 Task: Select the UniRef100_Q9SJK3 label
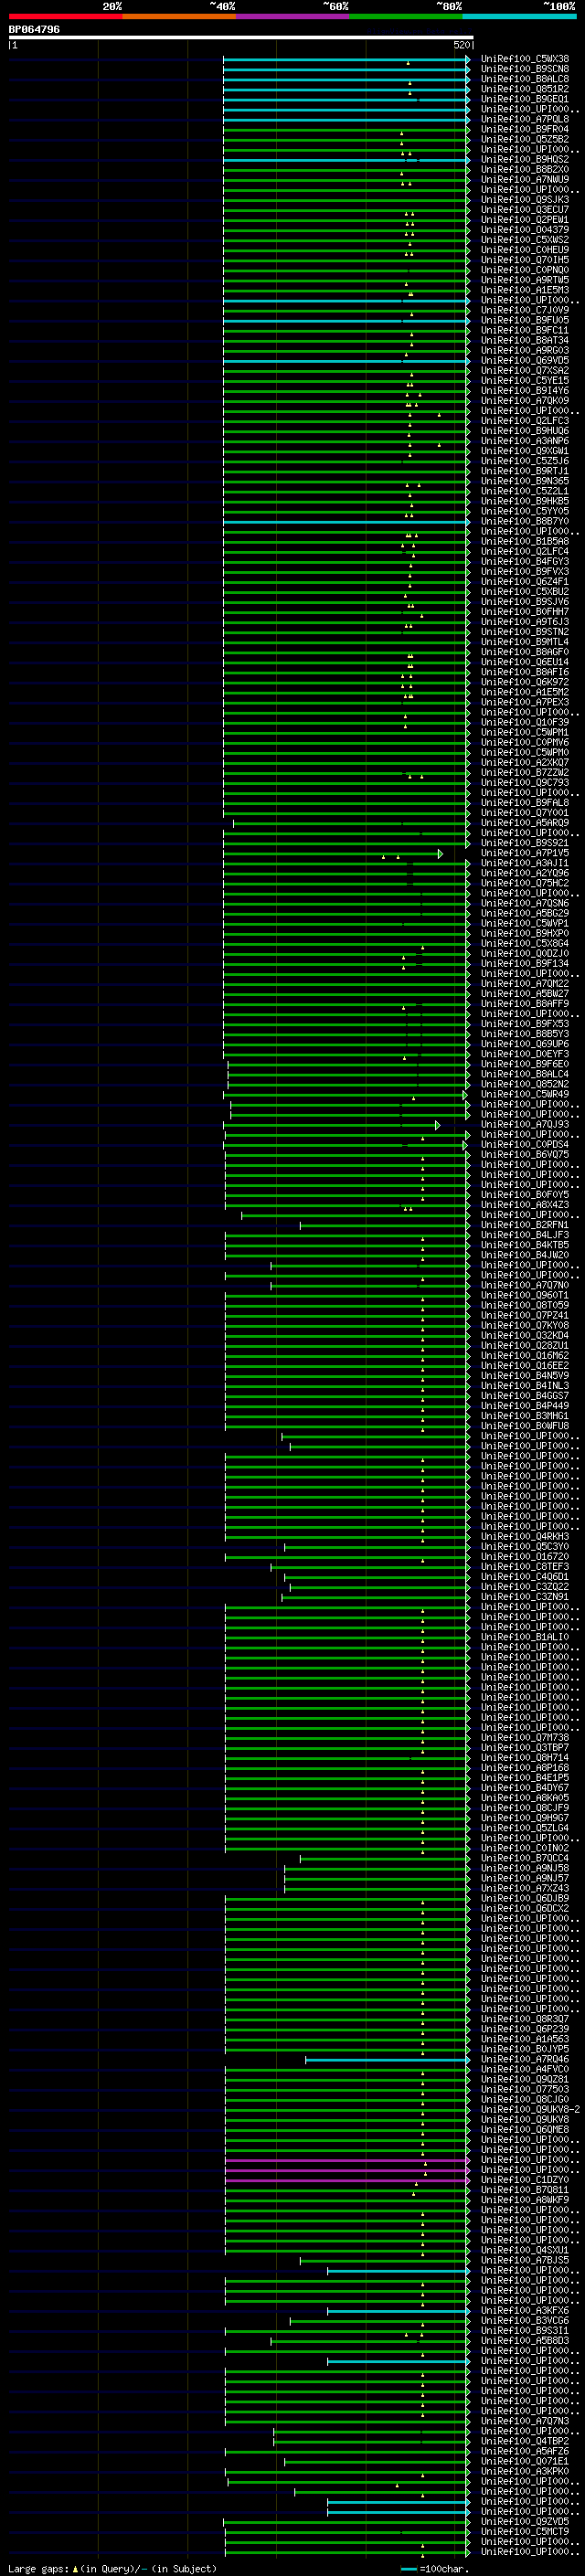525,200
